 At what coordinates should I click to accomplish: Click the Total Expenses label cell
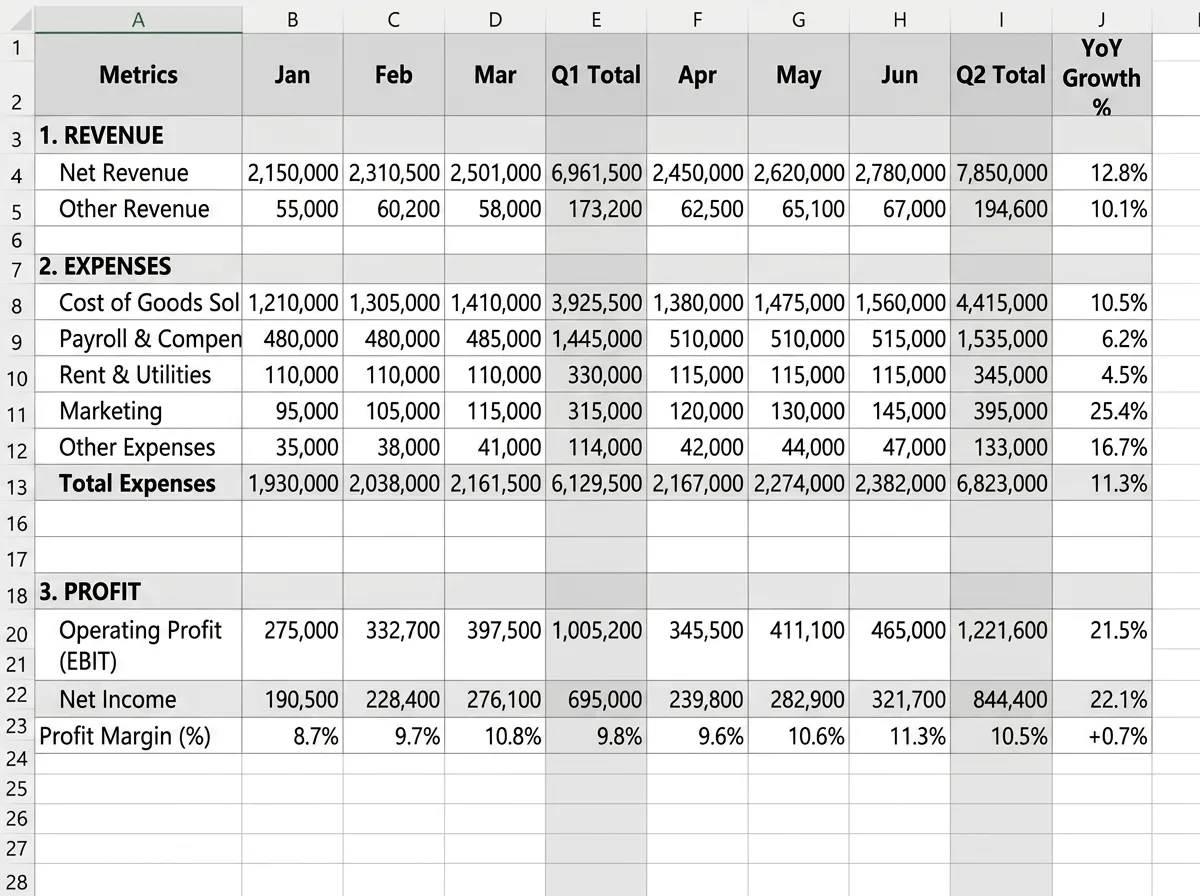pos(139,484)
